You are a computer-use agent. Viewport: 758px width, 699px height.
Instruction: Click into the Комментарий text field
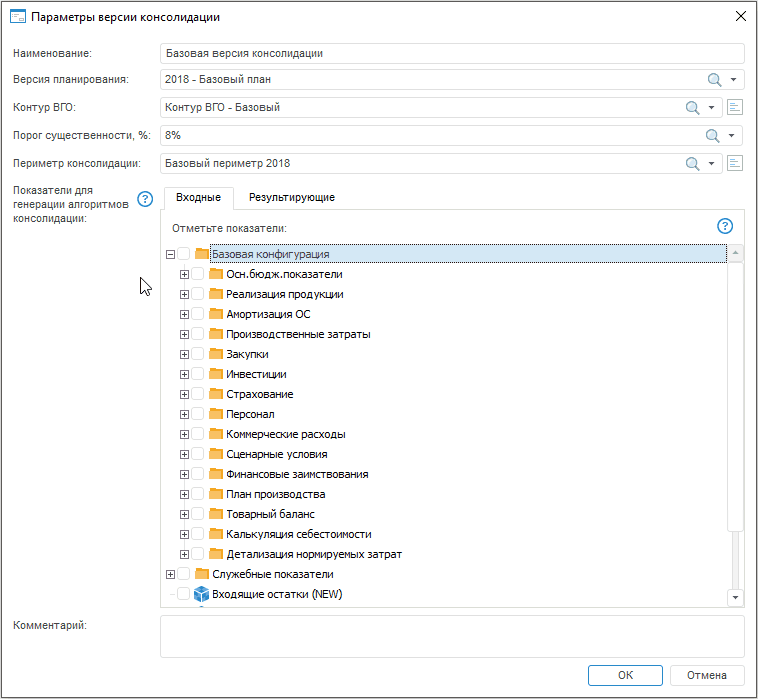click(x=452, y=636)
